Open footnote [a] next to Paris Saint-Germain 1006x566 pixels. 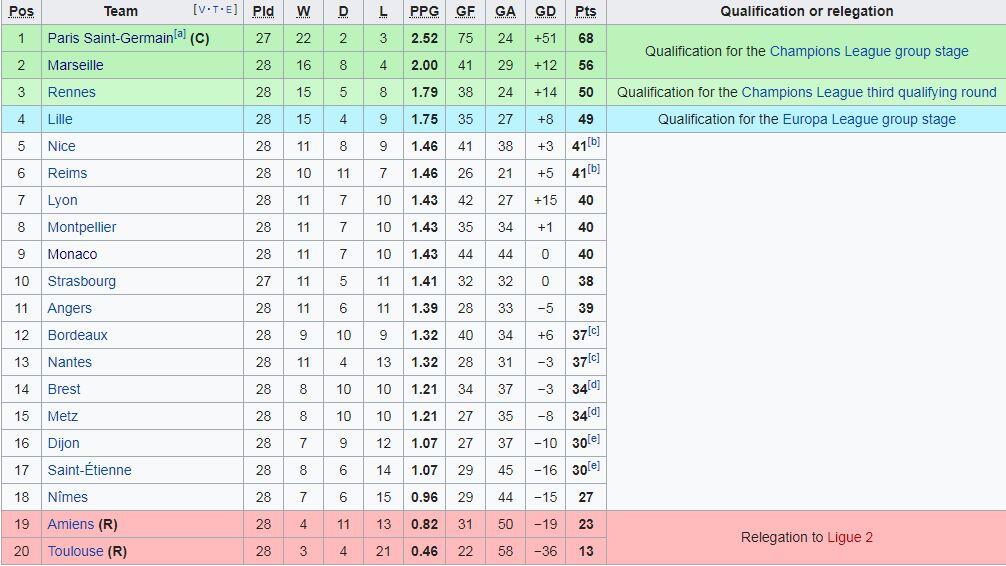coord(180,33)
